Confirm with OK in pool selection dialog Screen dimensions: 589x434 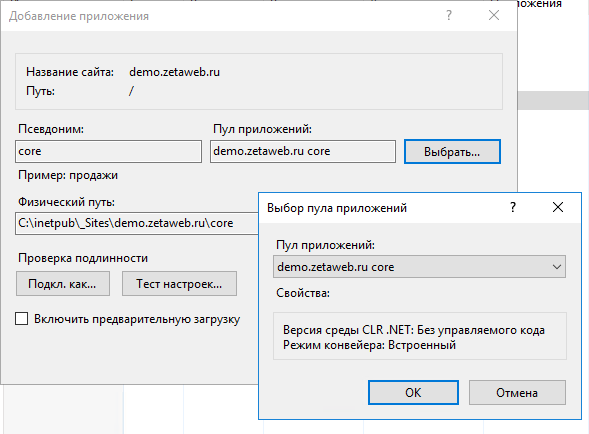click(413, 392)
